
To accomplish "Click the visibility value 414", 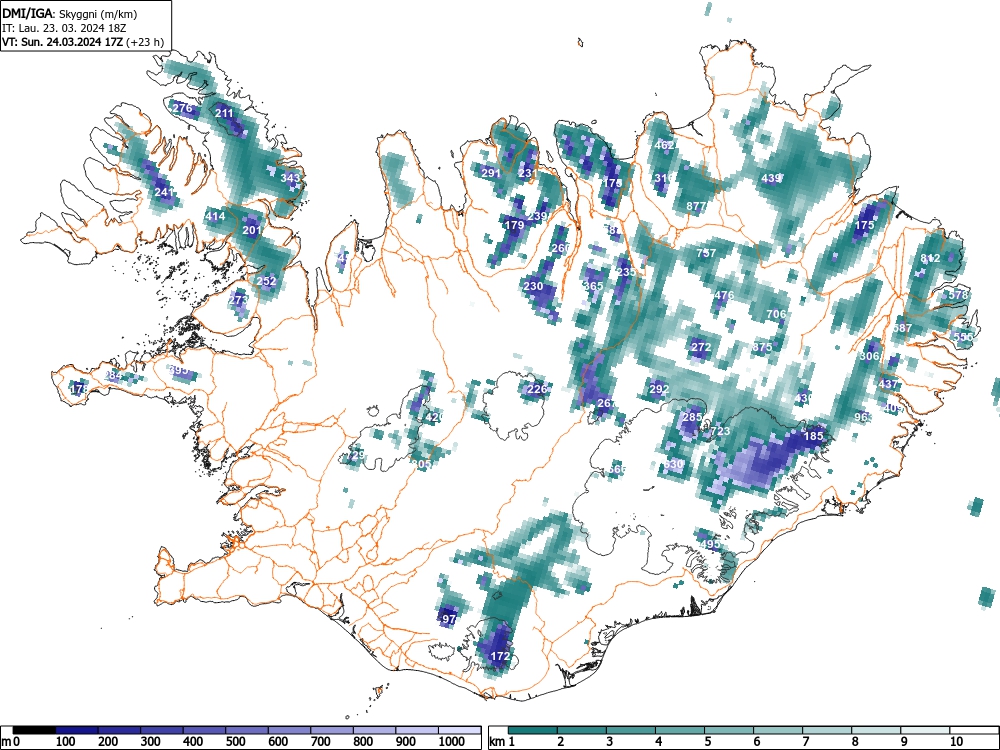I will [216, 216].
